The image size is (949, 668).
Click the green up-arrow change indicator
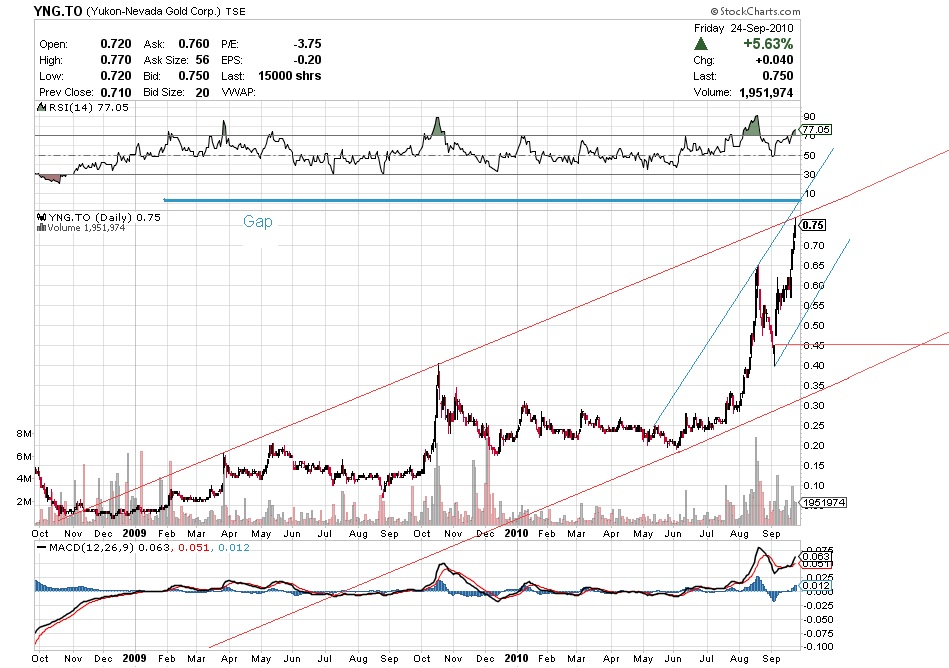click(x=701, y=44)
